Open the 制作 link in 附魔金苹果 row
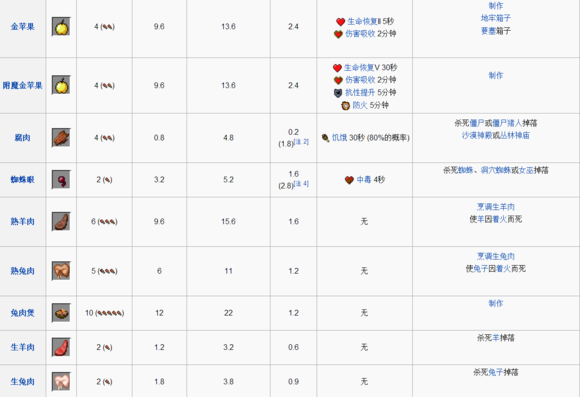 point(496,75)
